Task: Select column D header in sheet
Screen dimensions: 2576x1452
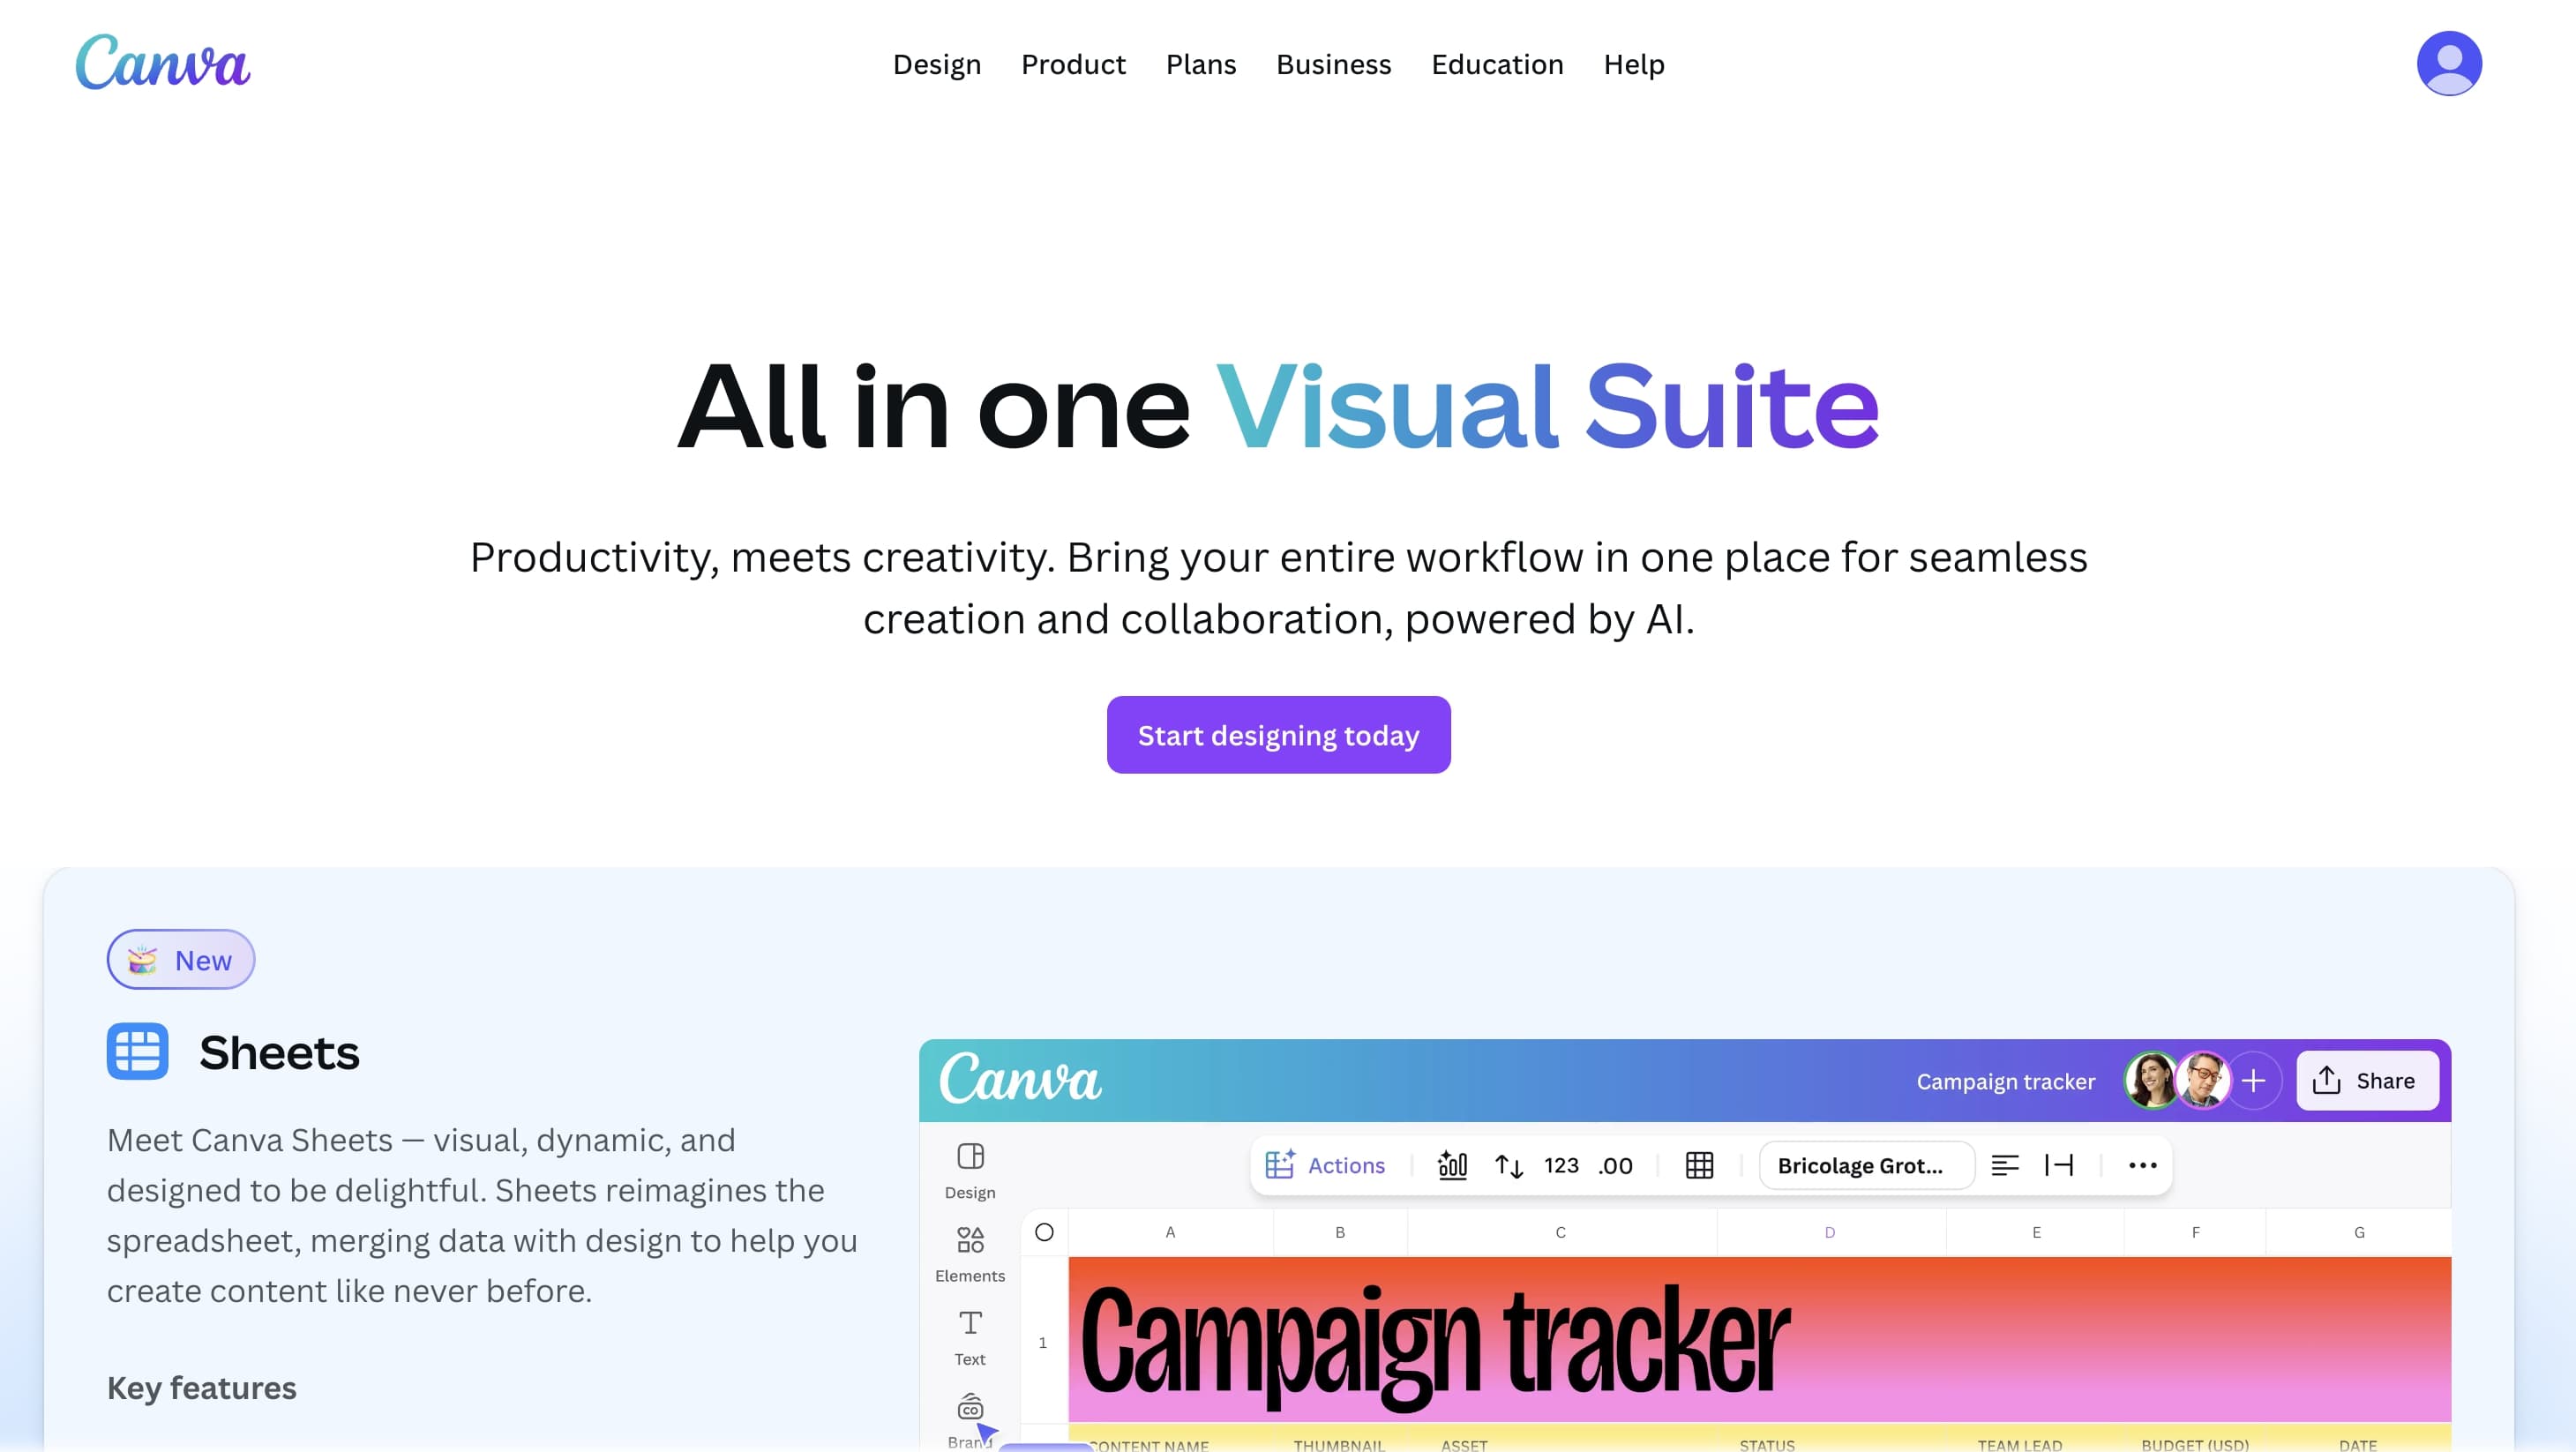Action: pyautogui.click(x=1829, y=1232)
